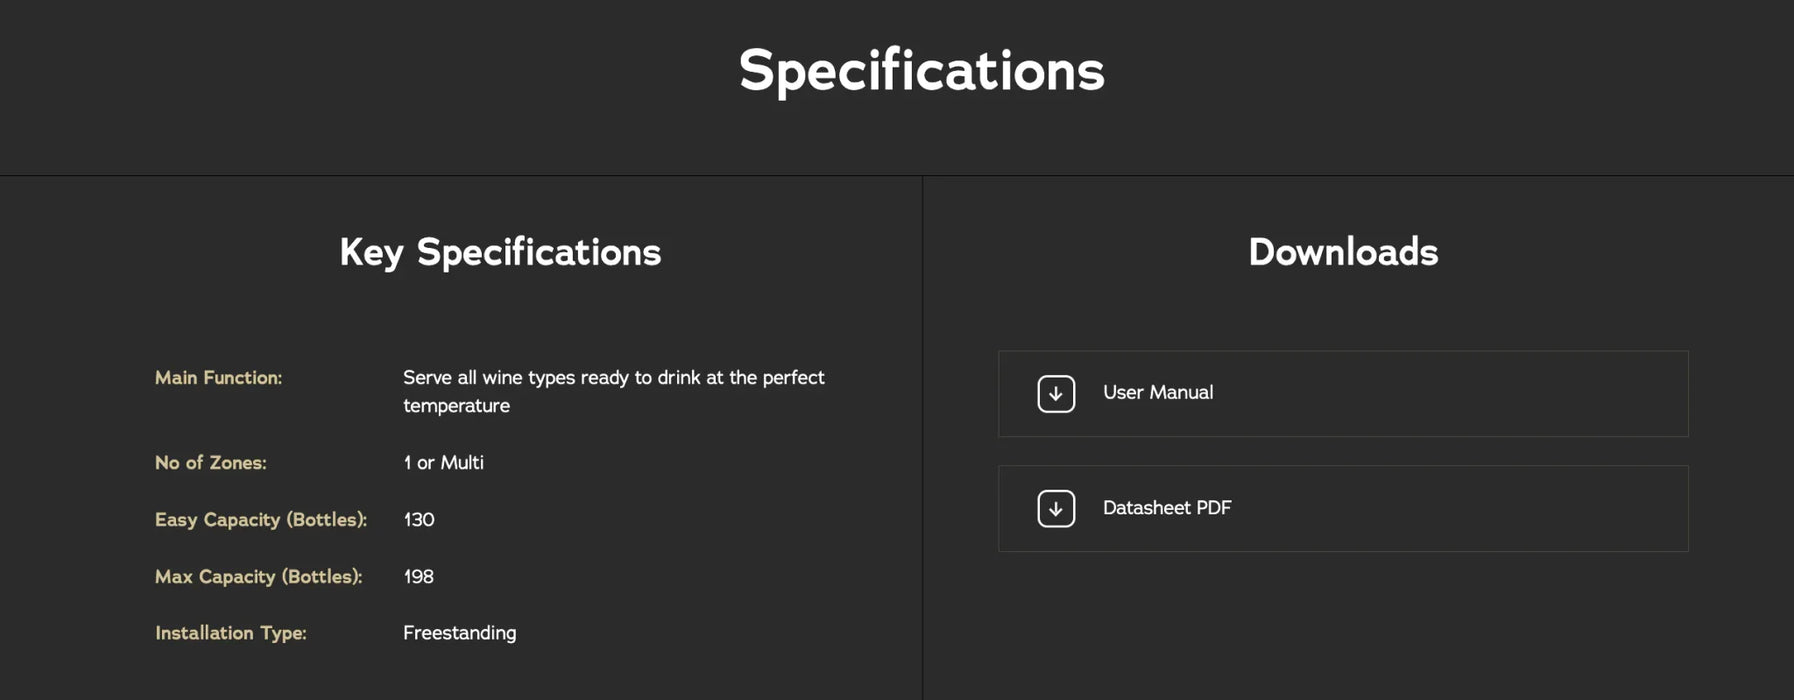Select the Main Function label
The height and width of the screenshot is (700, 1794).
point(218,378)
